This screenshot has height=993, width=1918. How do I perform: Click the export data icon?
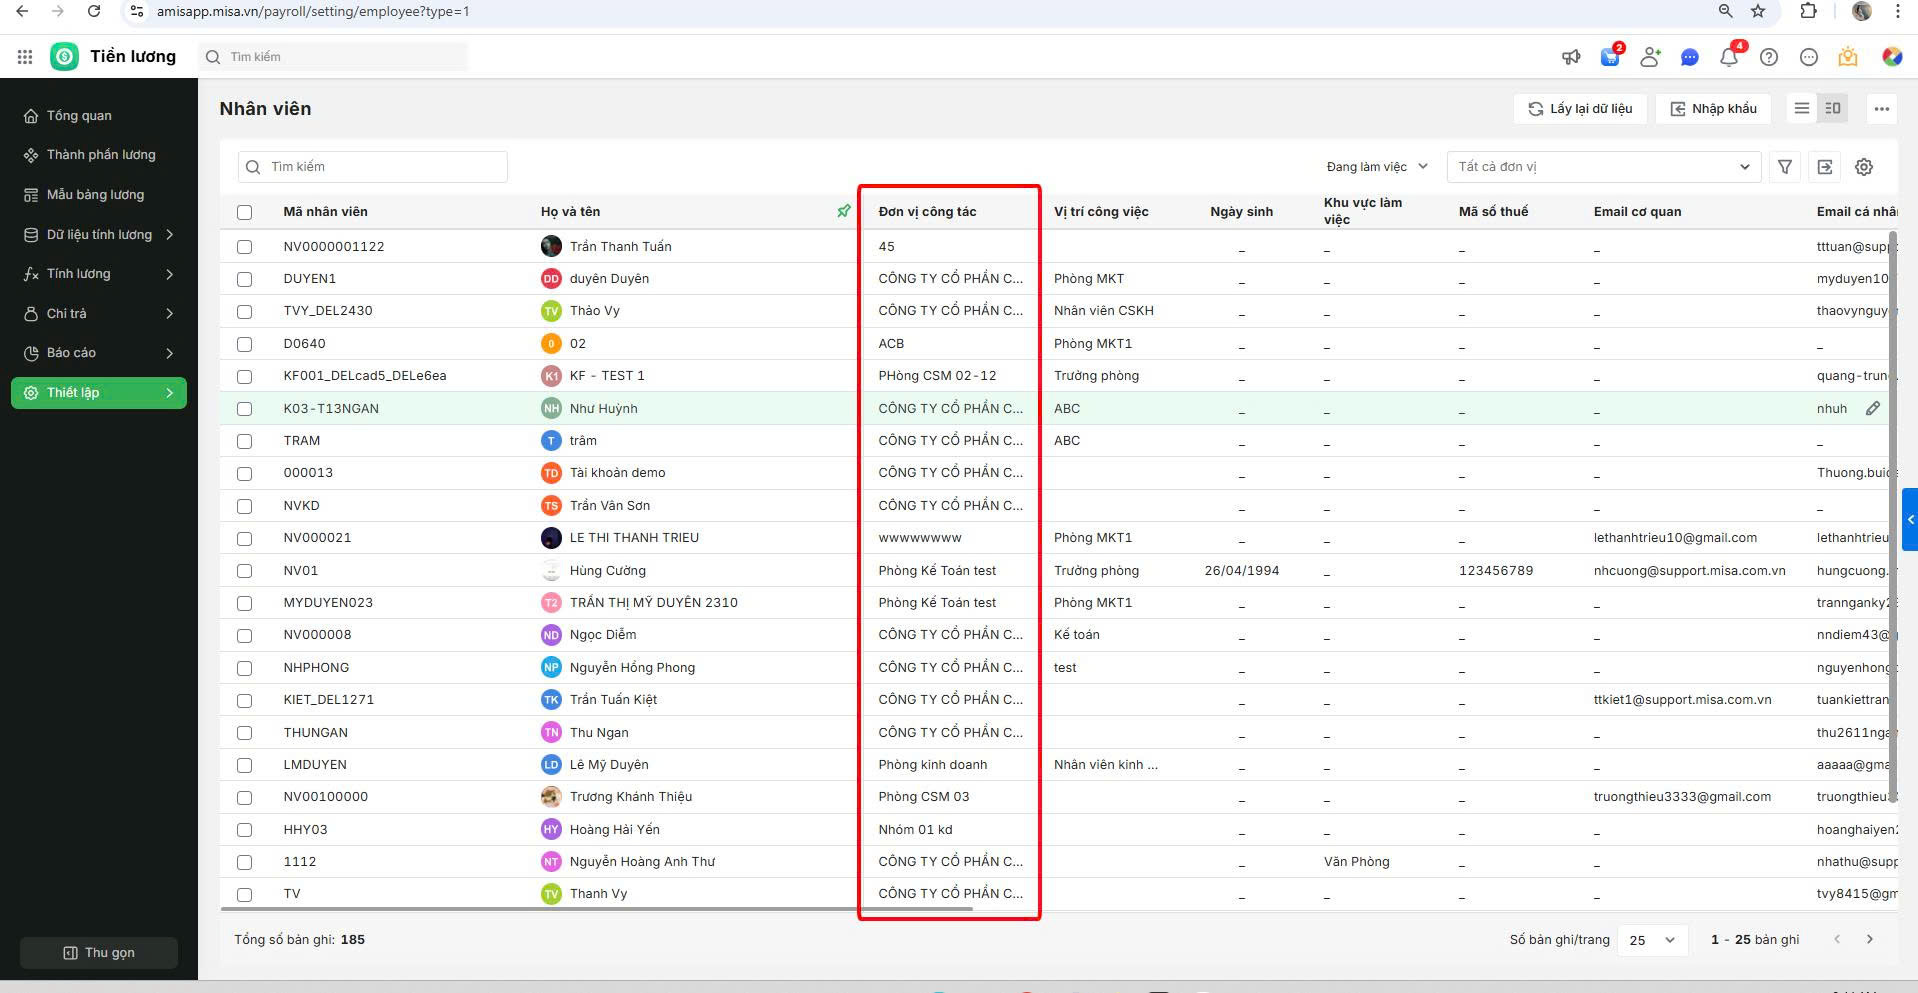1825,167
